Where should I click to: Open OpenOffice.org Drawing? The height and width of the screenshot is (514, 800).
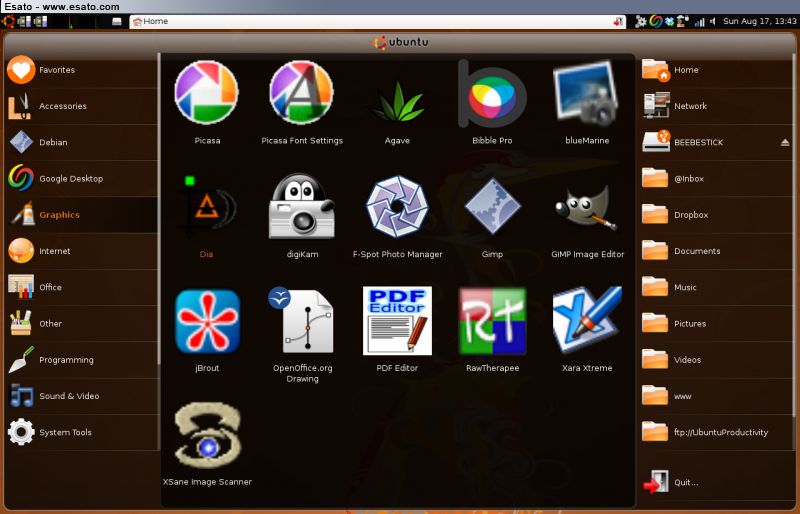(302, 334)
